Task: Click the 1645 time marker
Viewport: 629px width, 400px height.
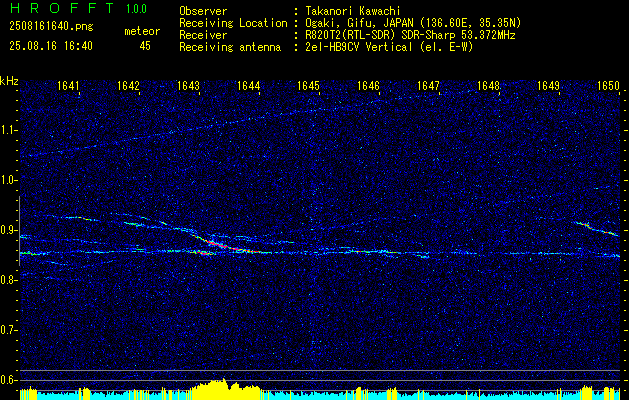Action: point(308,85)
